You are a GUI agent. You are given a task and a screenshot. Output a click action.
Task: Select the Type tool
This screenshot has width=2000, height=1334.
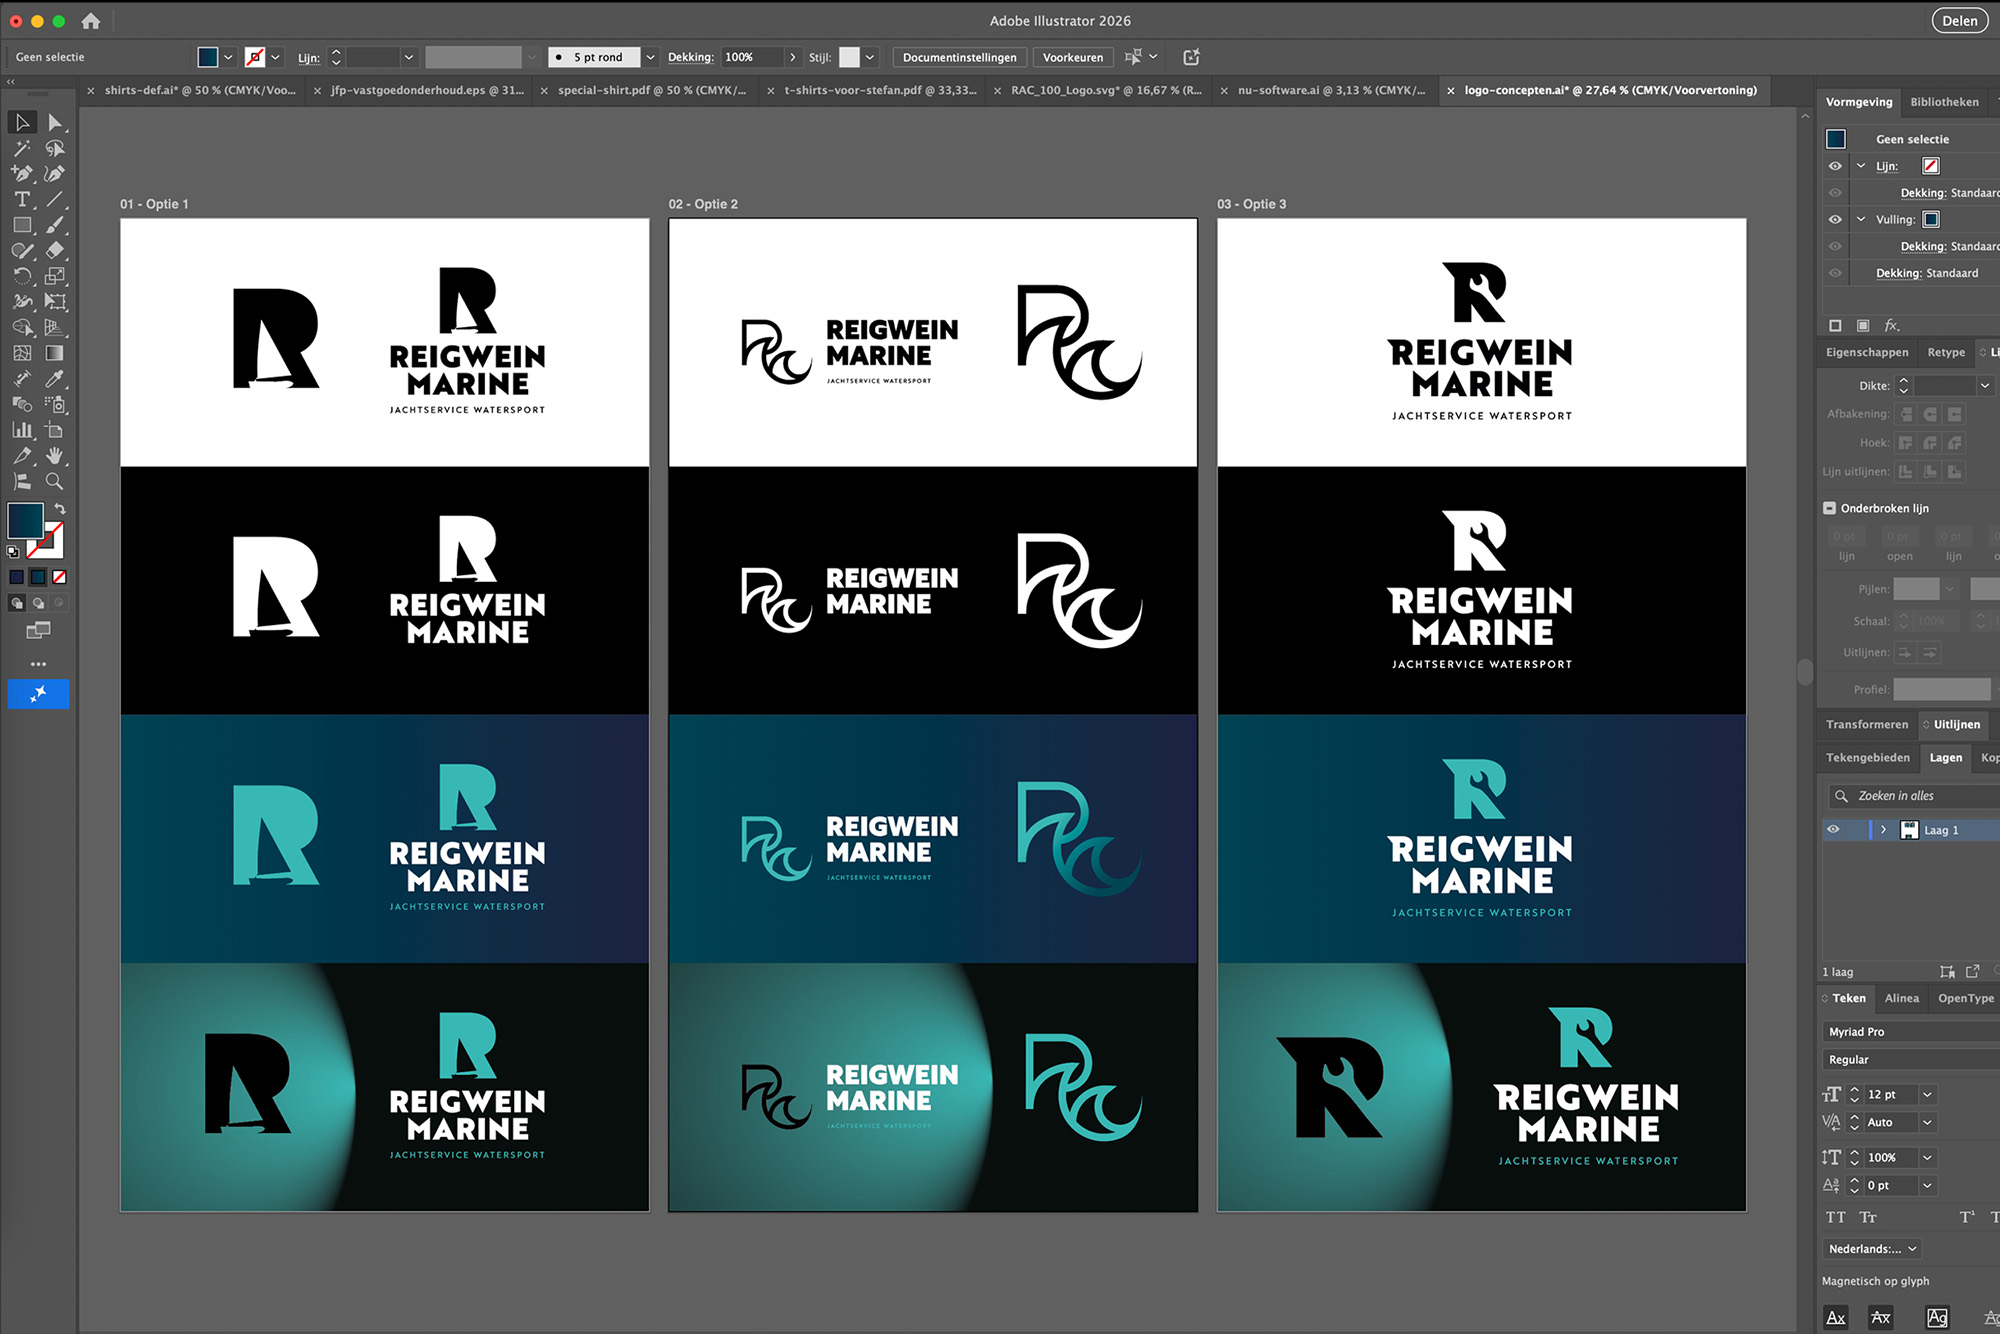pos(22,199)
